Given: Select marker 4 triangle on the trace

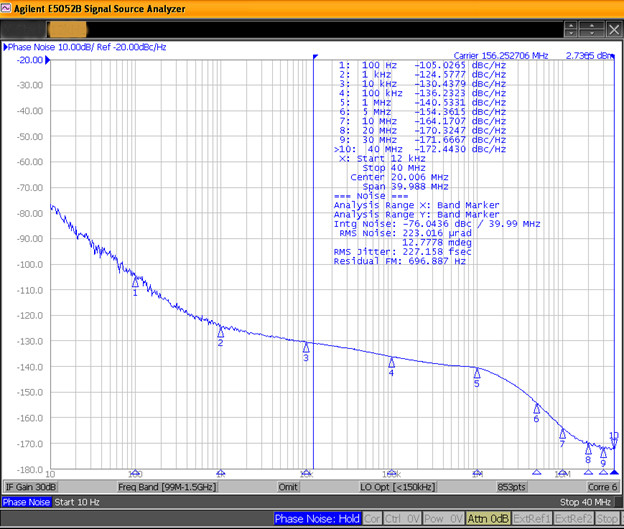Looking at the screenshot, I should pos(392,362).
